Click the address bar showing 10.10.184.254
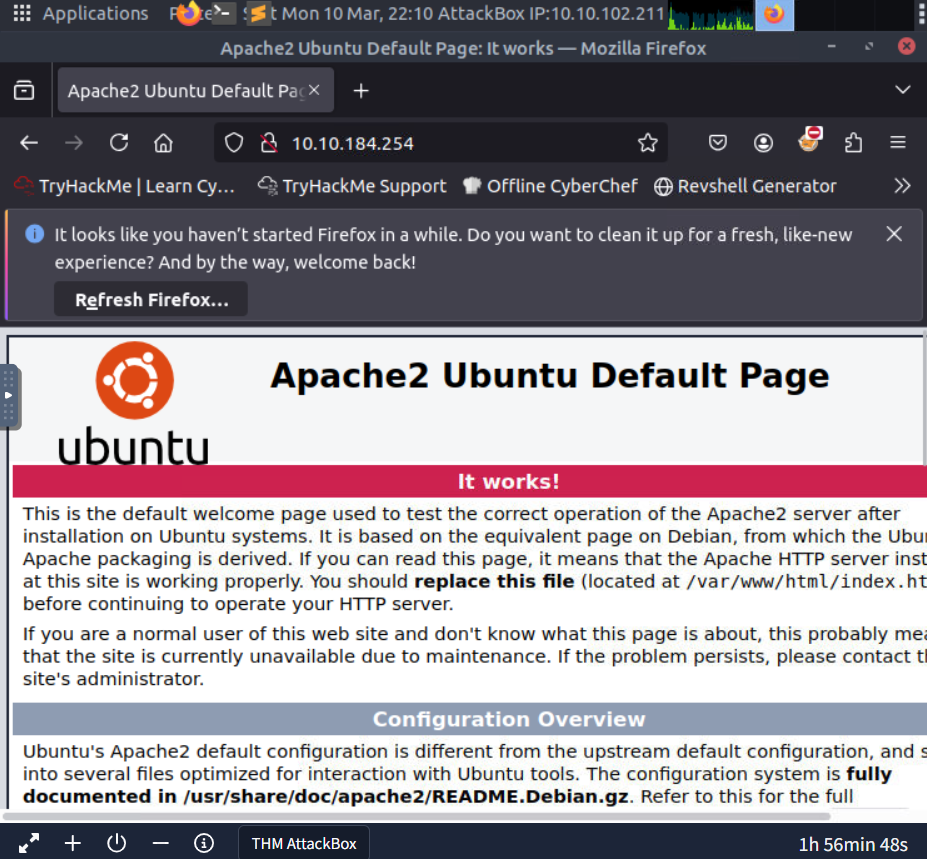927x859 pixels. tap(450, 143)
